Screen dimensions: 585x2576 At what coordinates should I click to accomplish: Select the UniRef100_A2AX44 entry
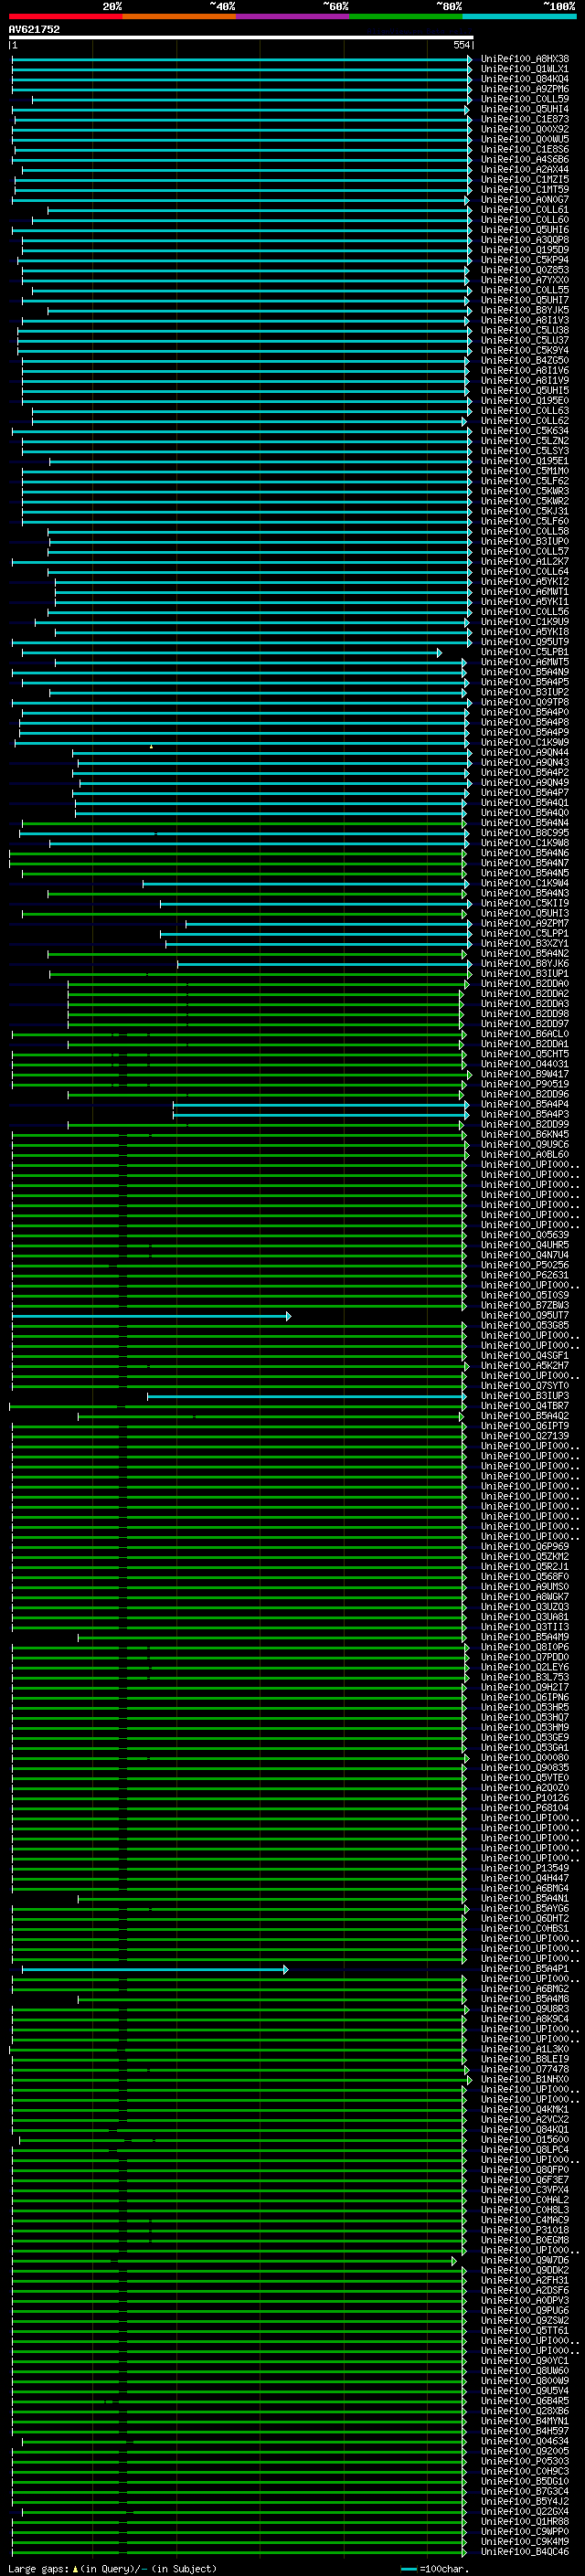(x=524, y=169)
